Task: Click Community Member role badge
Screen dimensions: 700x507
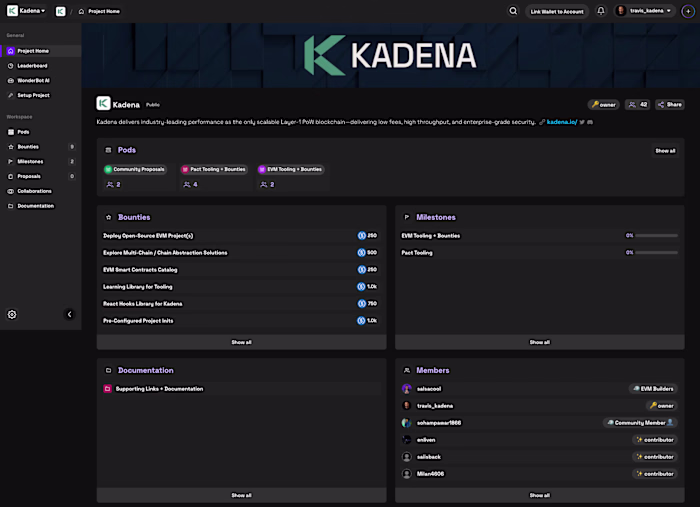Action: (640, 423)
